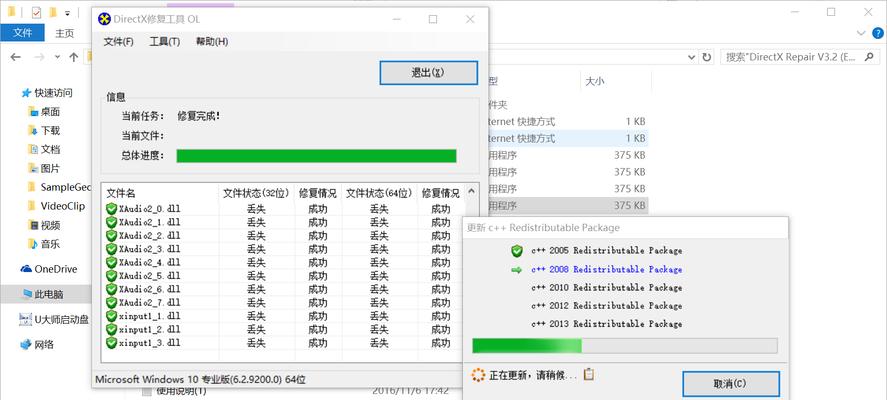Click the C++ update progress bar

tap(625, 346)
